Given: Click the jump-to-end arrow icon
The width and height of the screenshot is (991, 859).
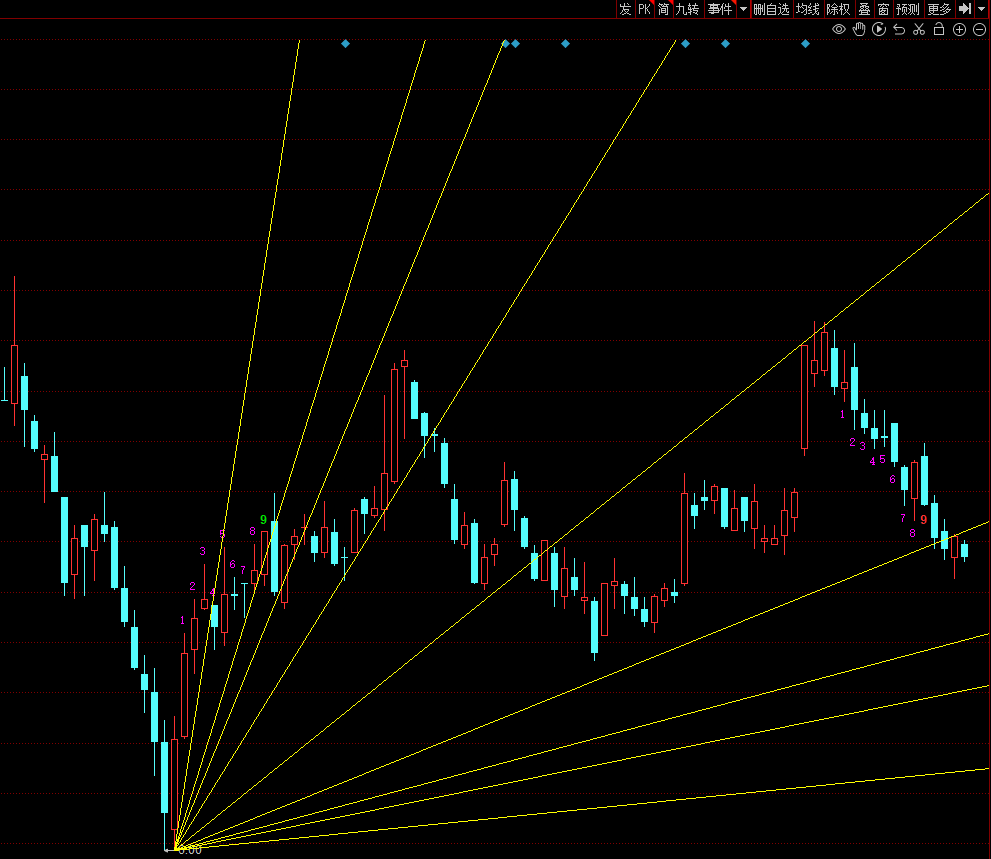Looking at the screenshot, I should tap(965, 9).
